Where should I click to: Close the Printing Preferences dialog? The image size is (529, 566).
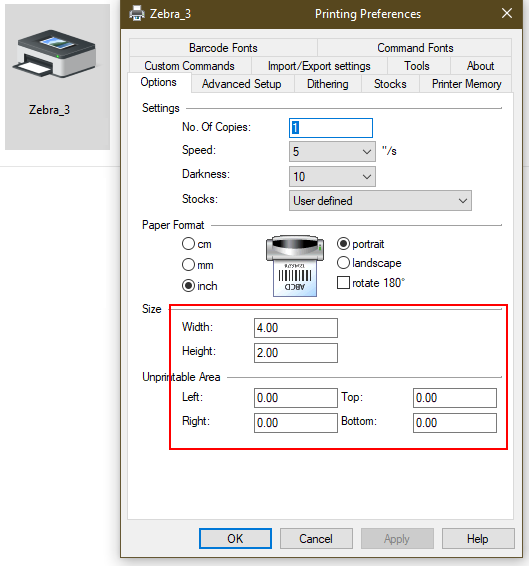coord(507,13)
